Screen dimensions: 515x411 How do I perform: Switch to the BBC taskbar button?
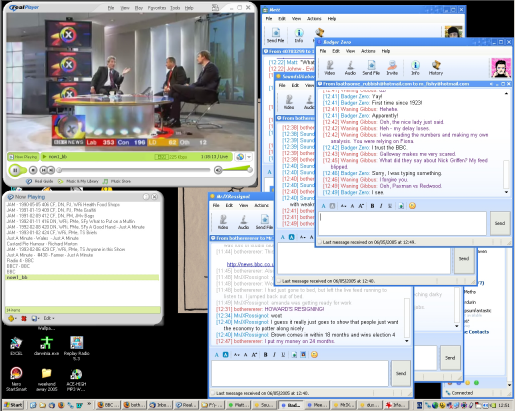107,405
